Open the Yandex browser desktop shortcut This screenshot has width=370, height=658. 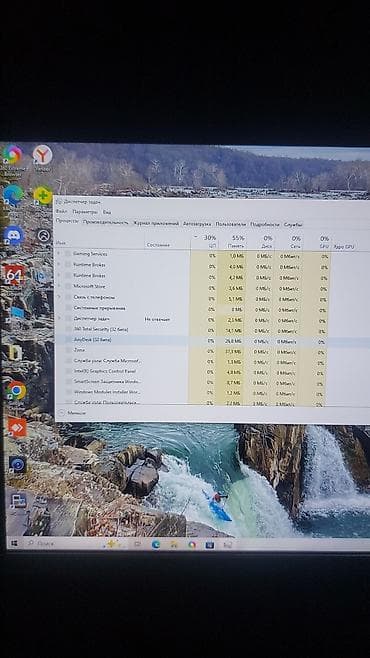click(42, 155)
